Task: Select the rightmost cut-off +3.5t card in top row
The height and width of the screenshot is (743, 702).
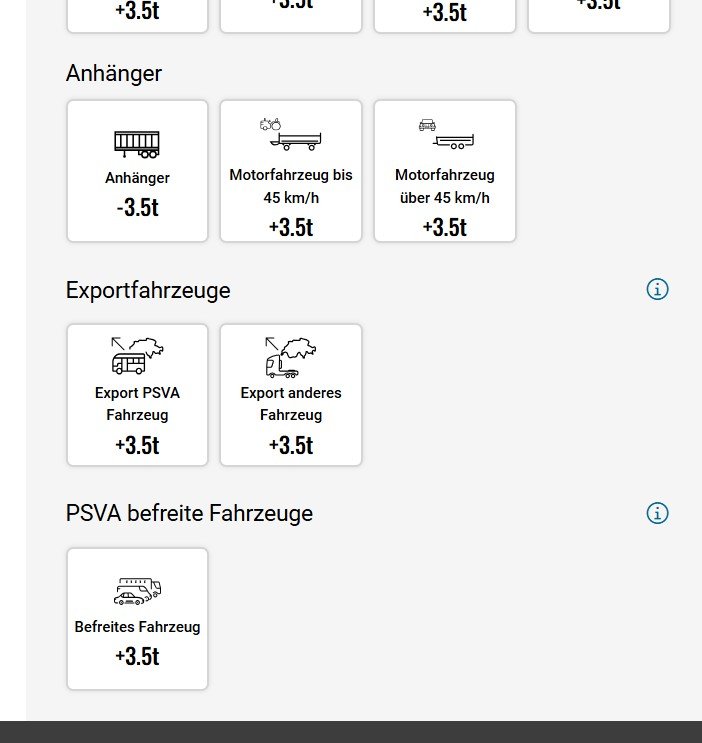Action: pos(599,16)
